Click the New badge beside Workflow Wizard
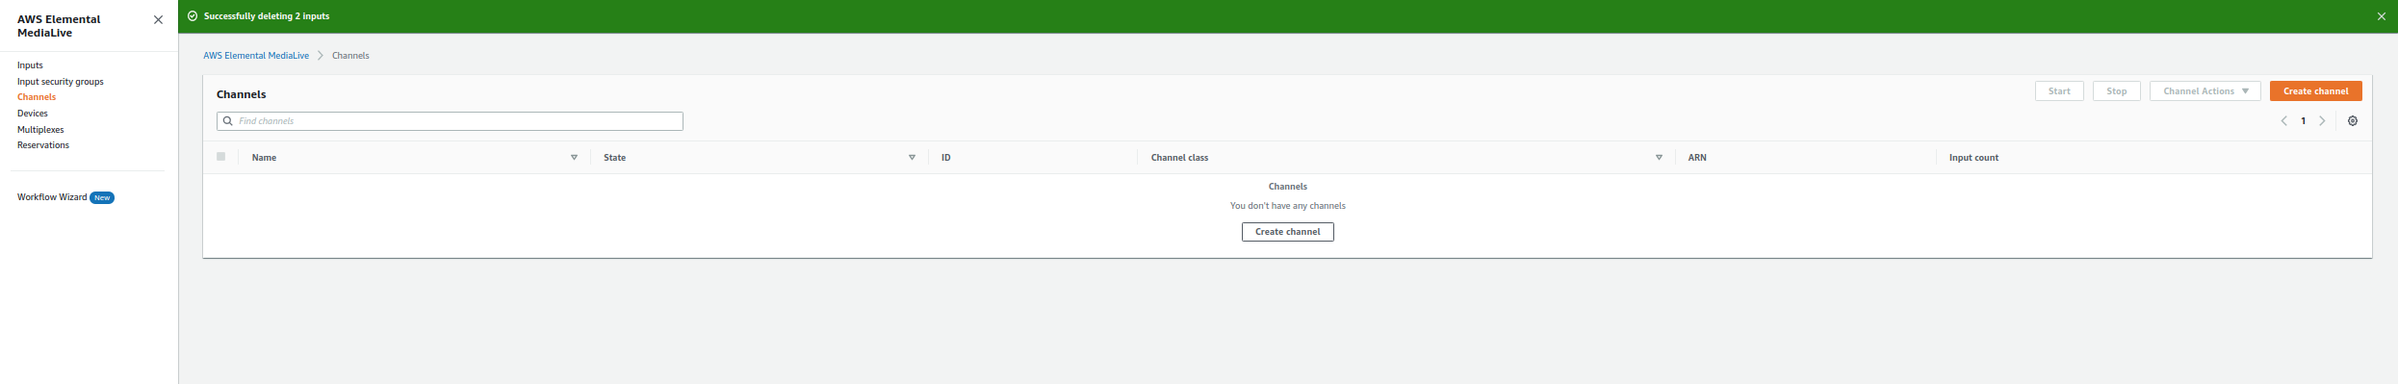The image size is (2398, 384). click(x=102, y=198)
